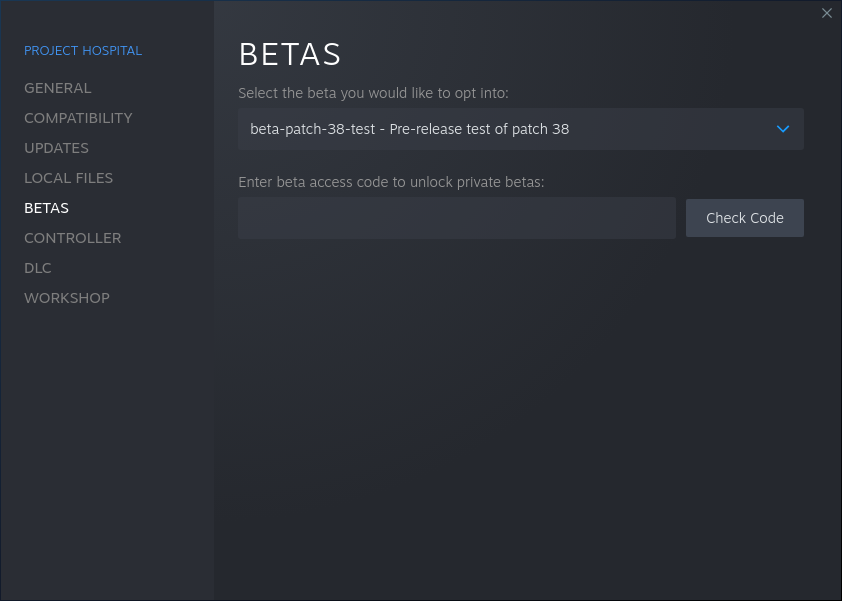Click the Project Hospital title in sidebar
842x601 pixels.
[x=83, y=50]
